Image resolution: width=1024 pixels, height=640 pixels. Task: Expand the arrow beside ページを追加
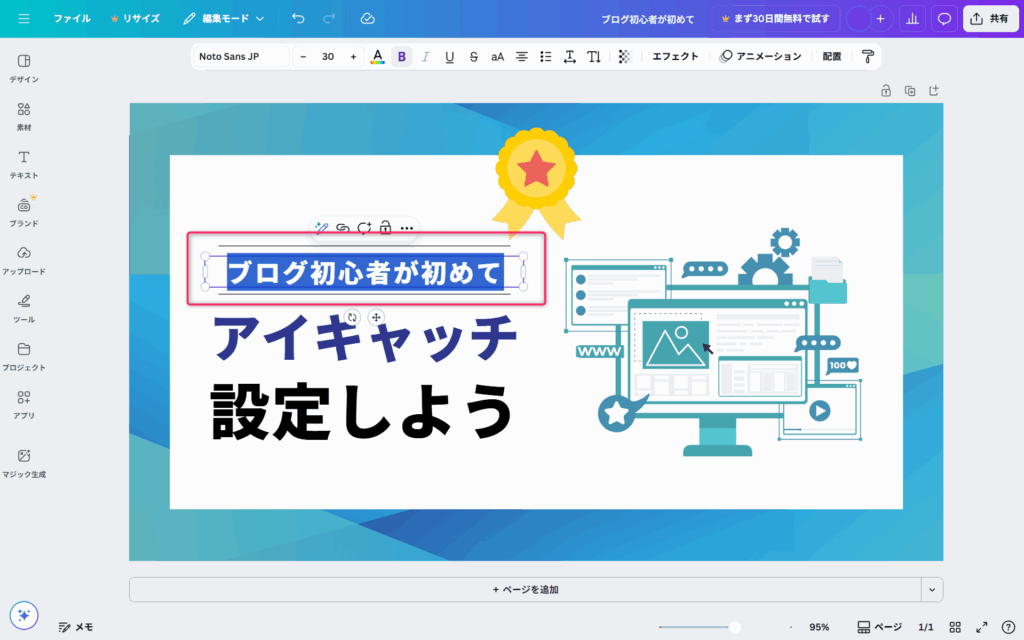click(932, 590)
